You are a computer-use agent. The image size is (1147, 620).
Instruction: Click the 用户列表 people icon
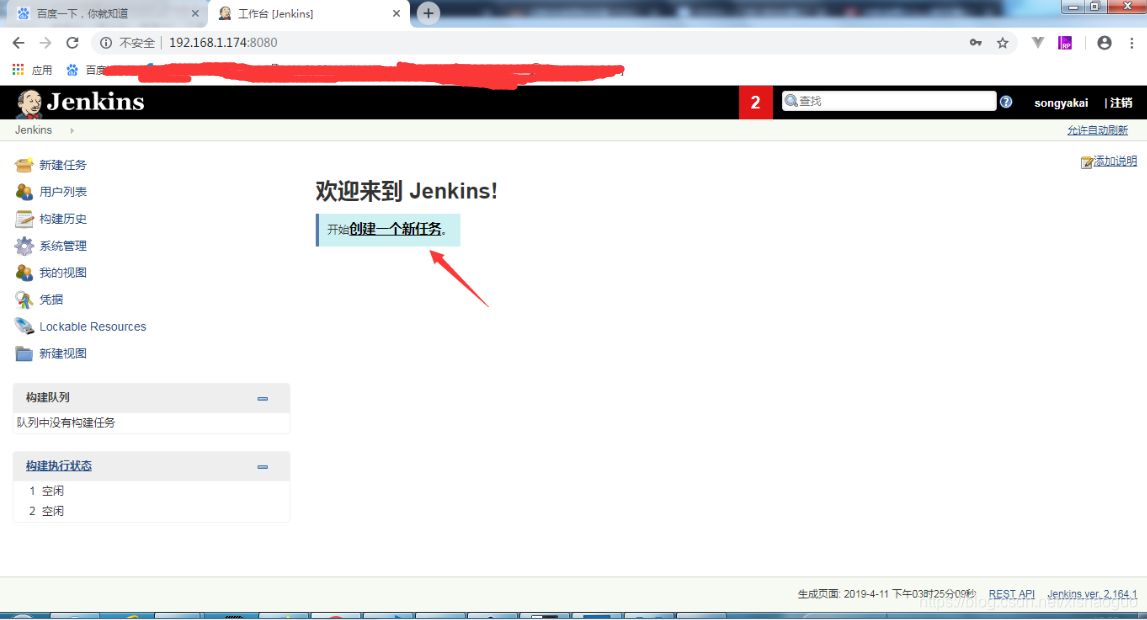pyautogui.click(x=23, y=192)
